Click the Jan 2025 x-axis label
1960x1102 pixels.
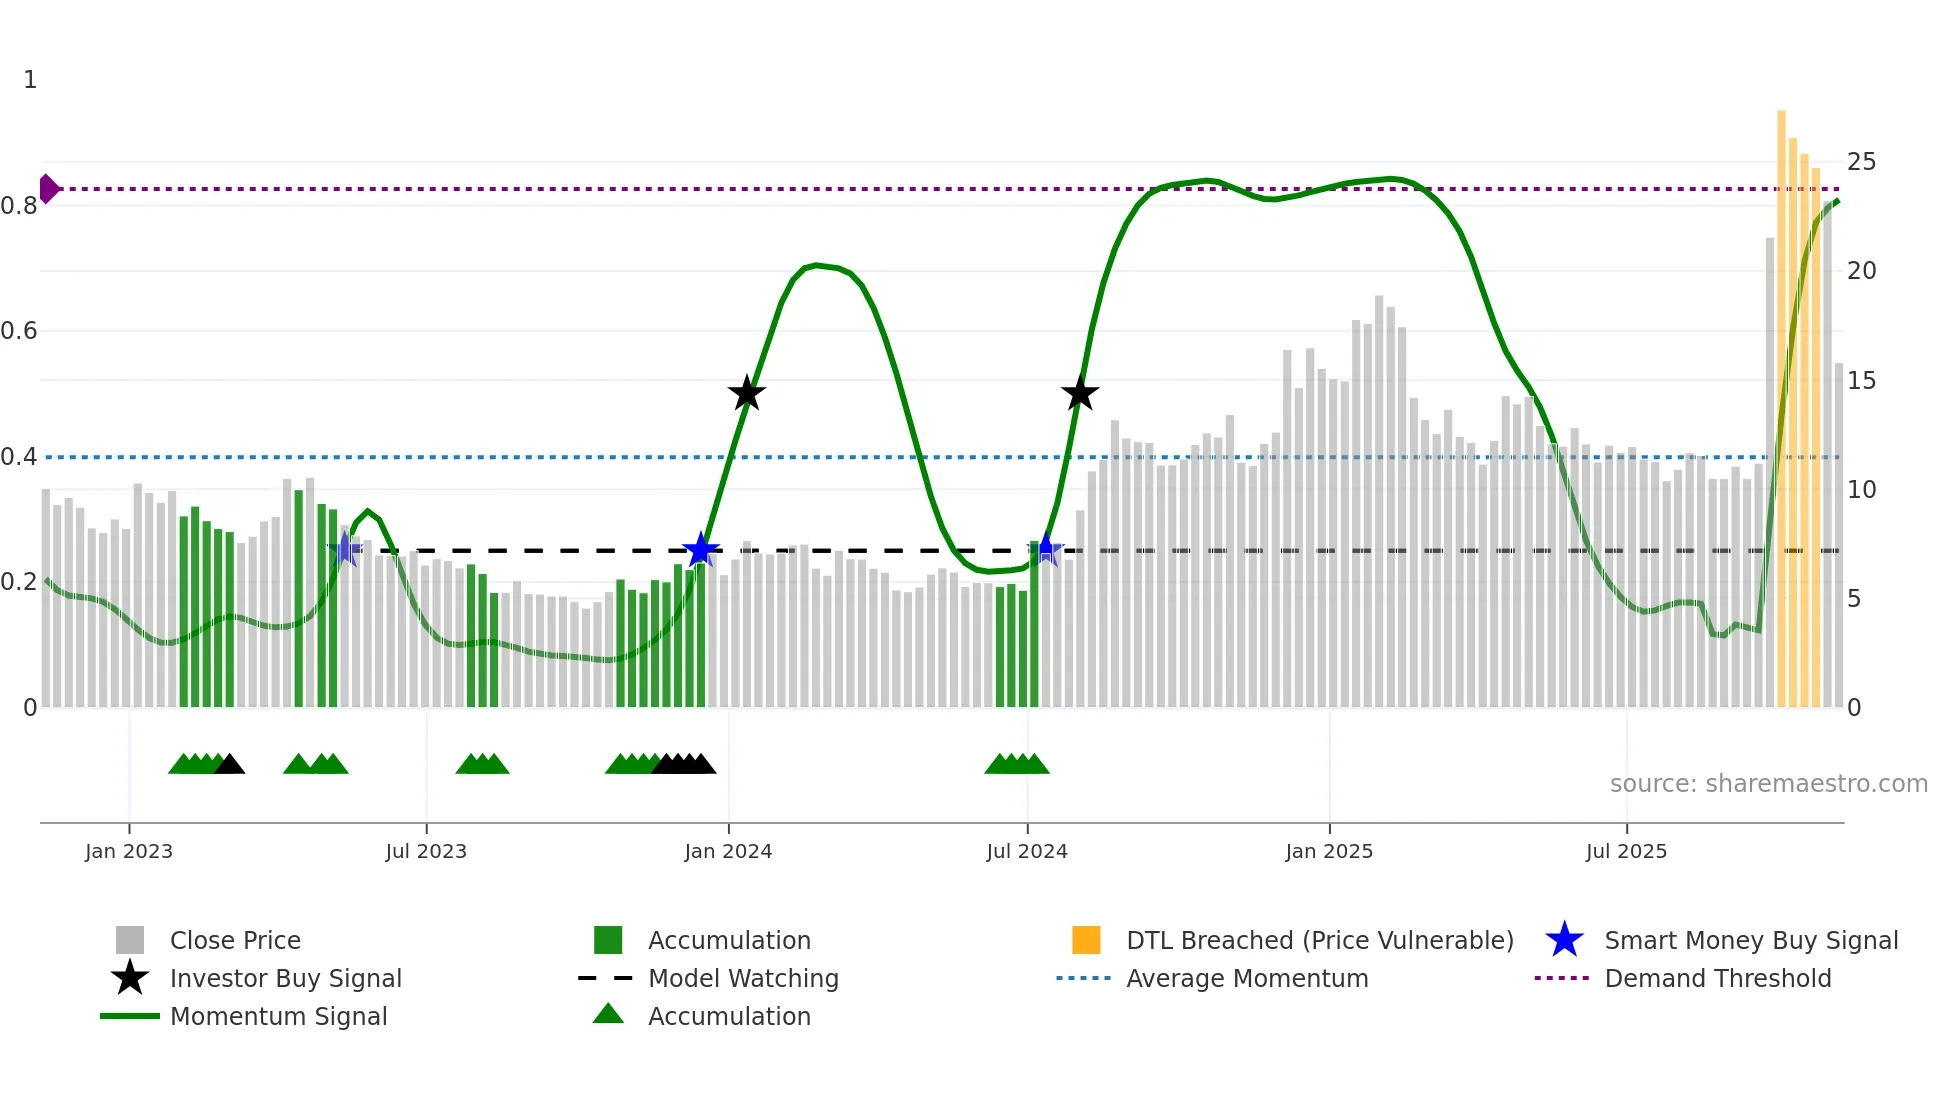click(1329, 851)
